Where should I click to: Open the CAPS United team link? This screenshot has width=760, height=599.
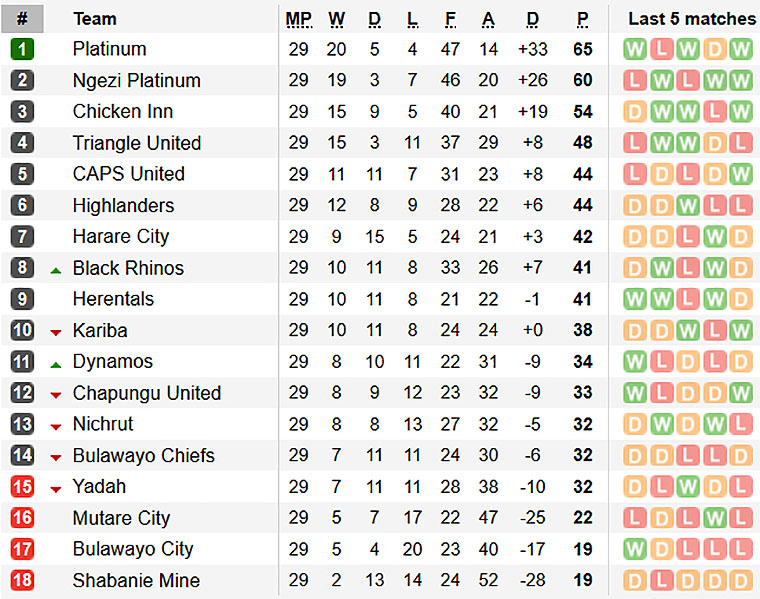[128, 174]
